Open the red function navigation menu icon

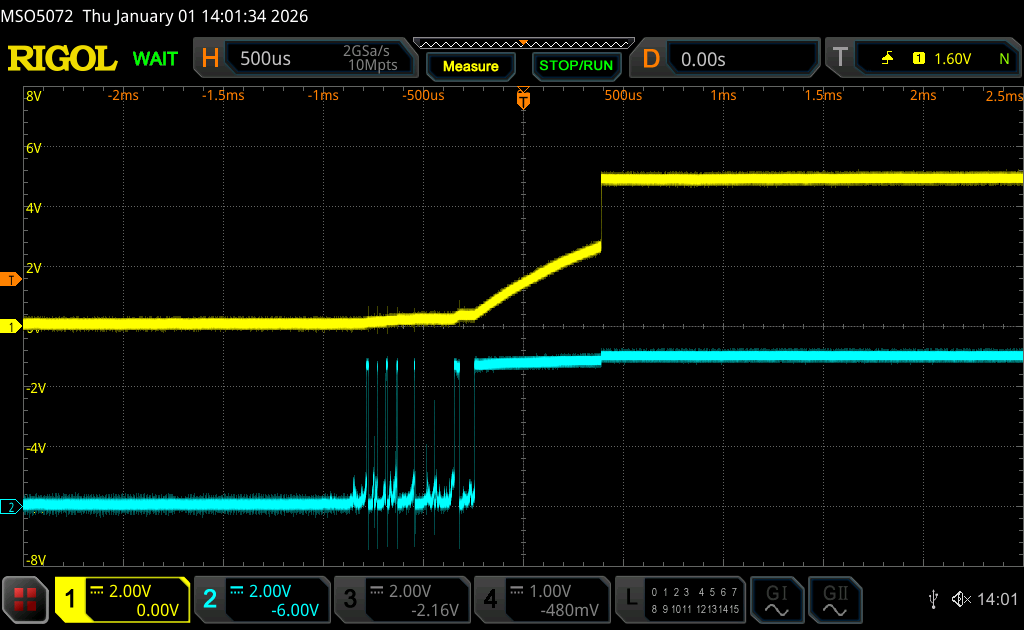(25, 599)
